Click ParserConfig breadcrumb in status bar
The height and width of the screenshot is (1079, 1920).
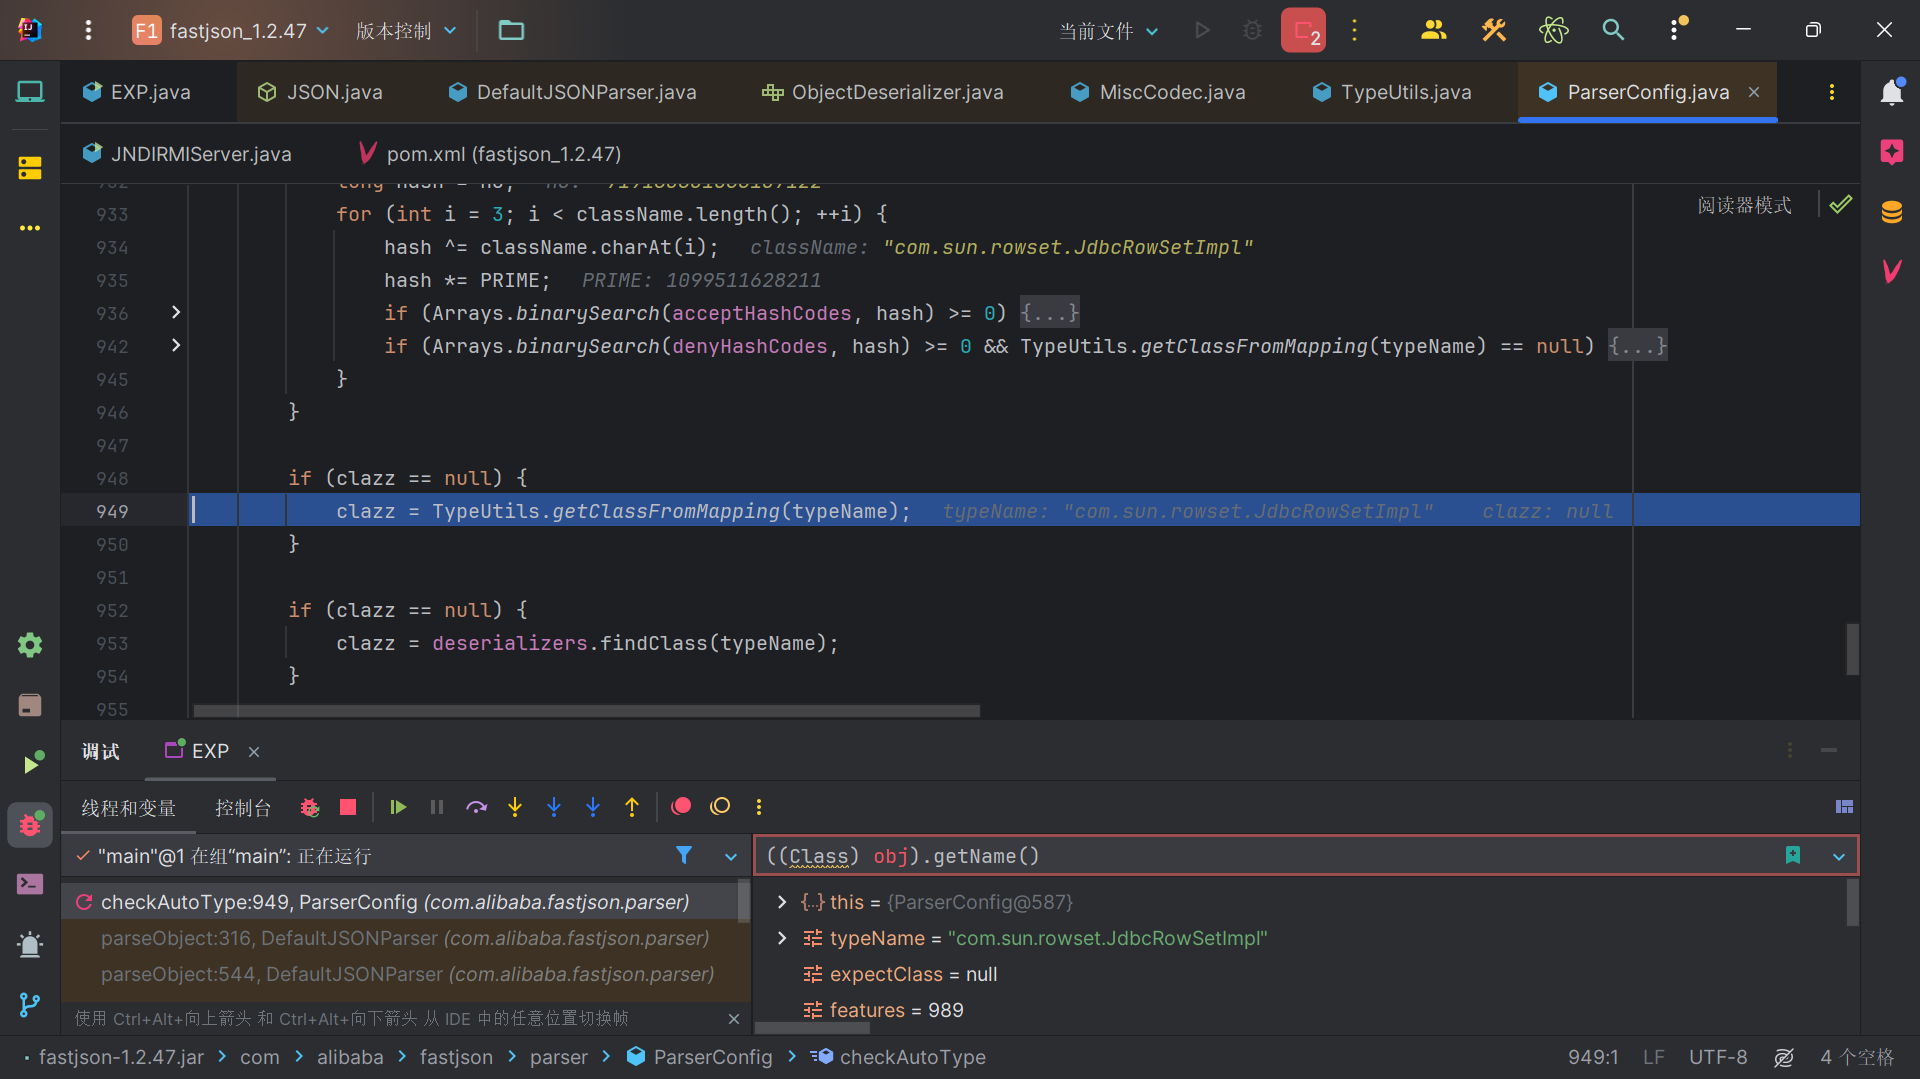[699, 1057]
